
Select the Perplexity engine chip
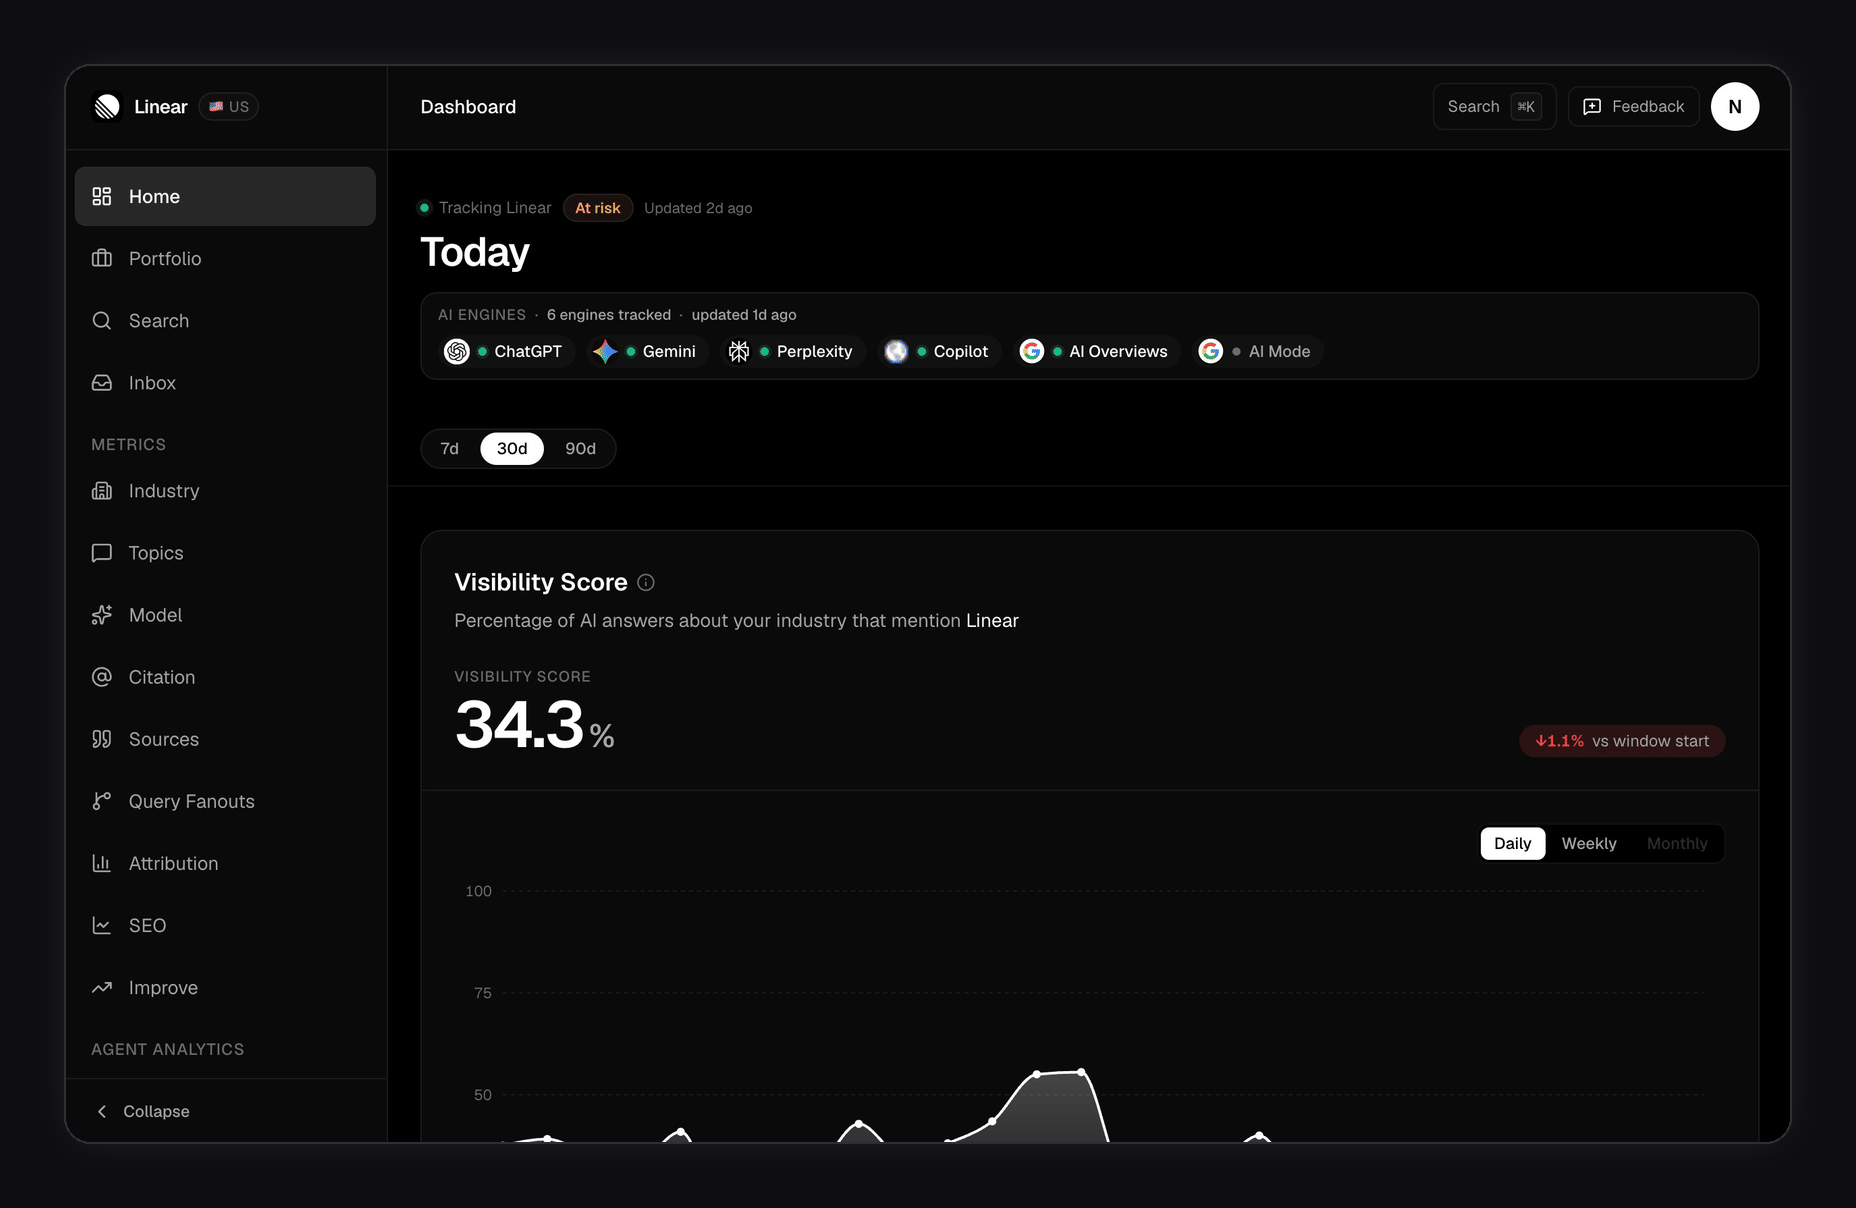pos(793,351)
